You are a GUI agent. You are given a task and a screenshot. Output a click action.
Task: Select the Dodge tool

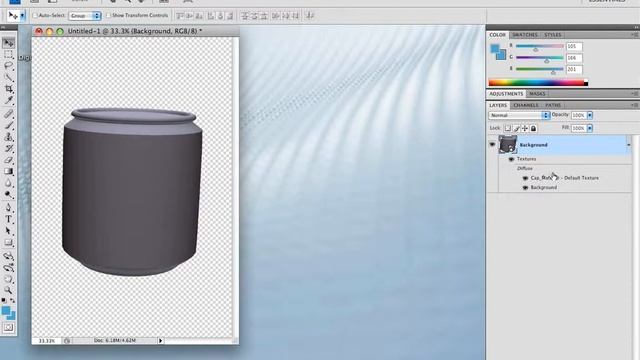(8, 194)
